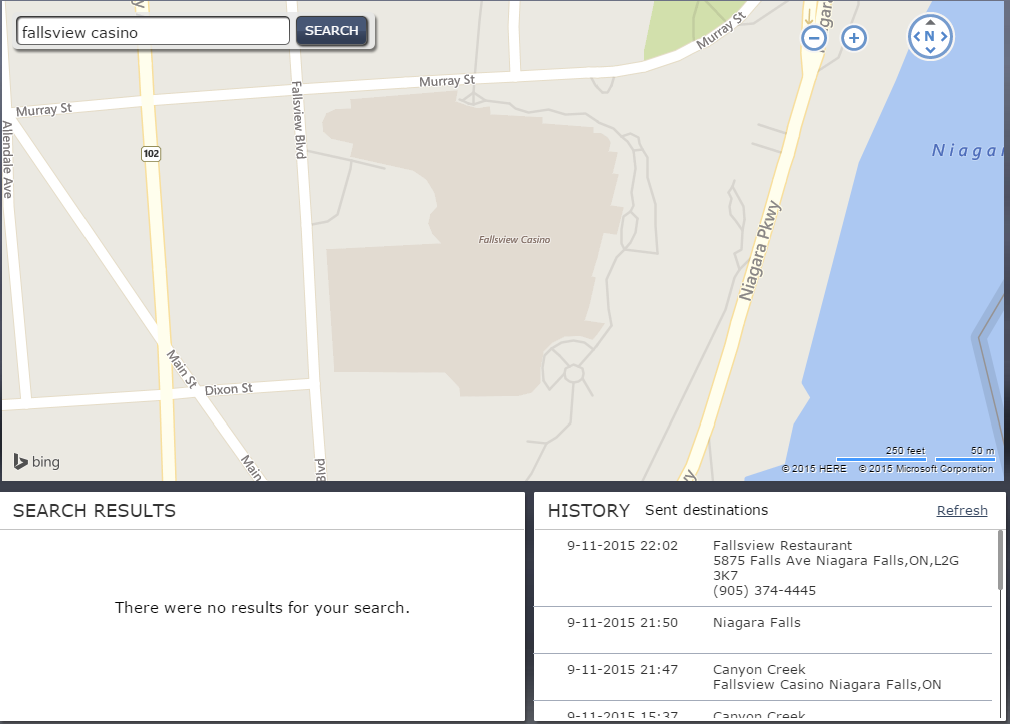Click Fallsview Casino Niagara Falls,ON address
Image resolution: width=1010 pixels, height=724 pixels.
click(x=826, y=685)
